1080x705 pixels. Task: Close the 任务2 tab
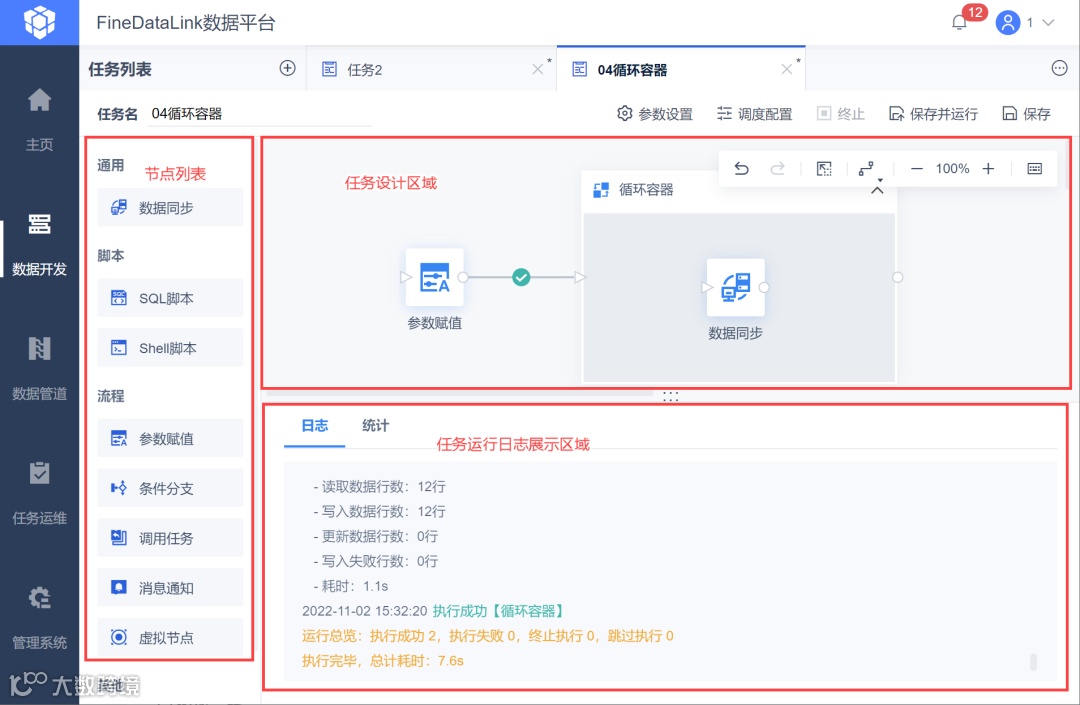pos(537,69)
